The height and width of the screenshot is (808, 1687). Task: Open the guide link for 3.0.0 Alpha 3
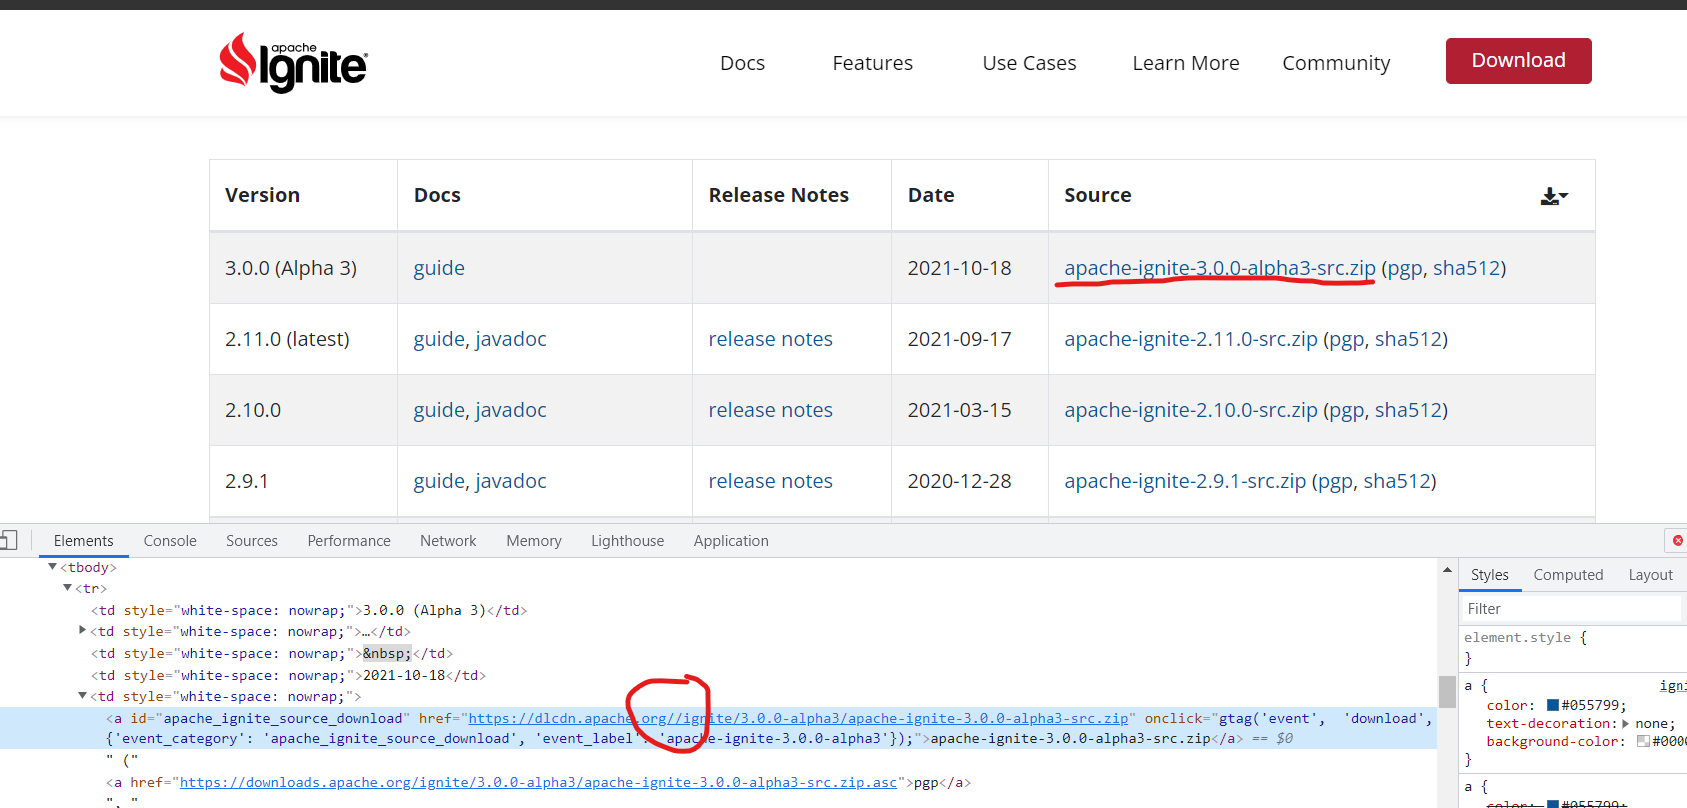tap(439, 268)
